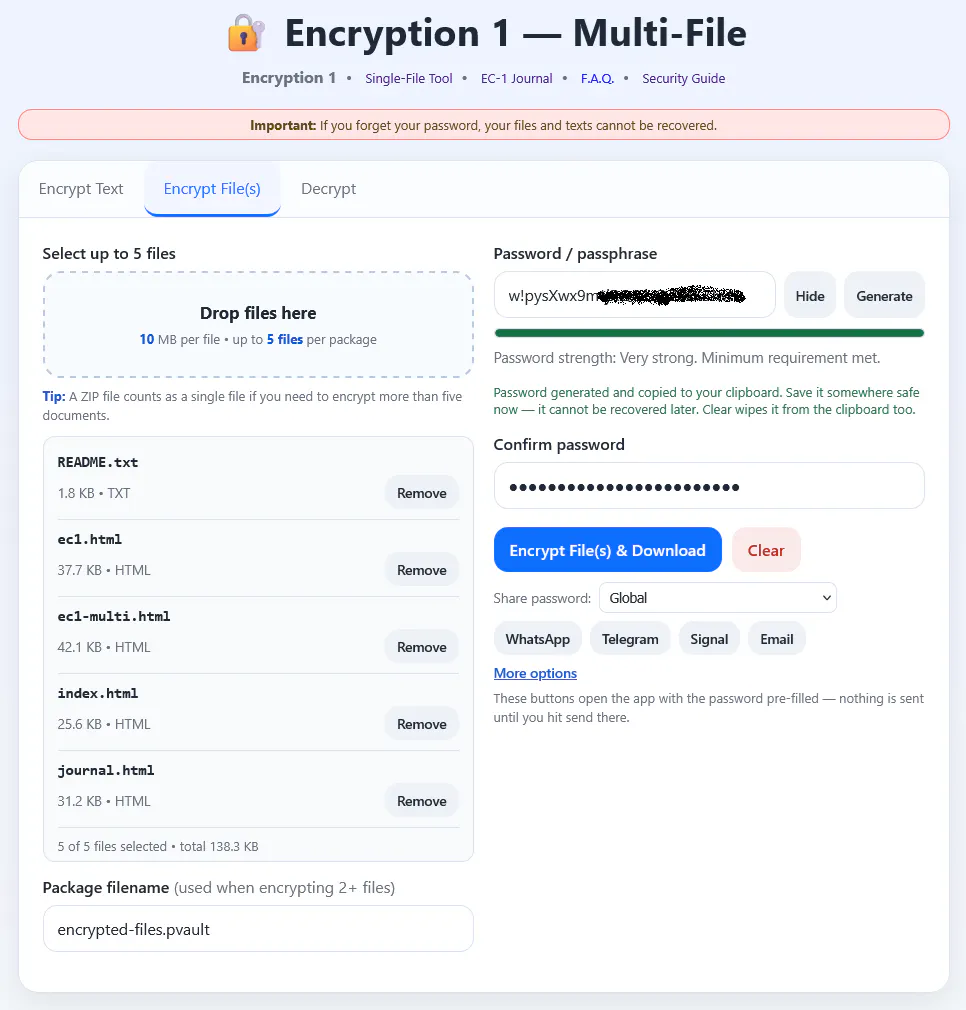Click the Important password warning banner

pyautogui.click(x=484, y=125)
